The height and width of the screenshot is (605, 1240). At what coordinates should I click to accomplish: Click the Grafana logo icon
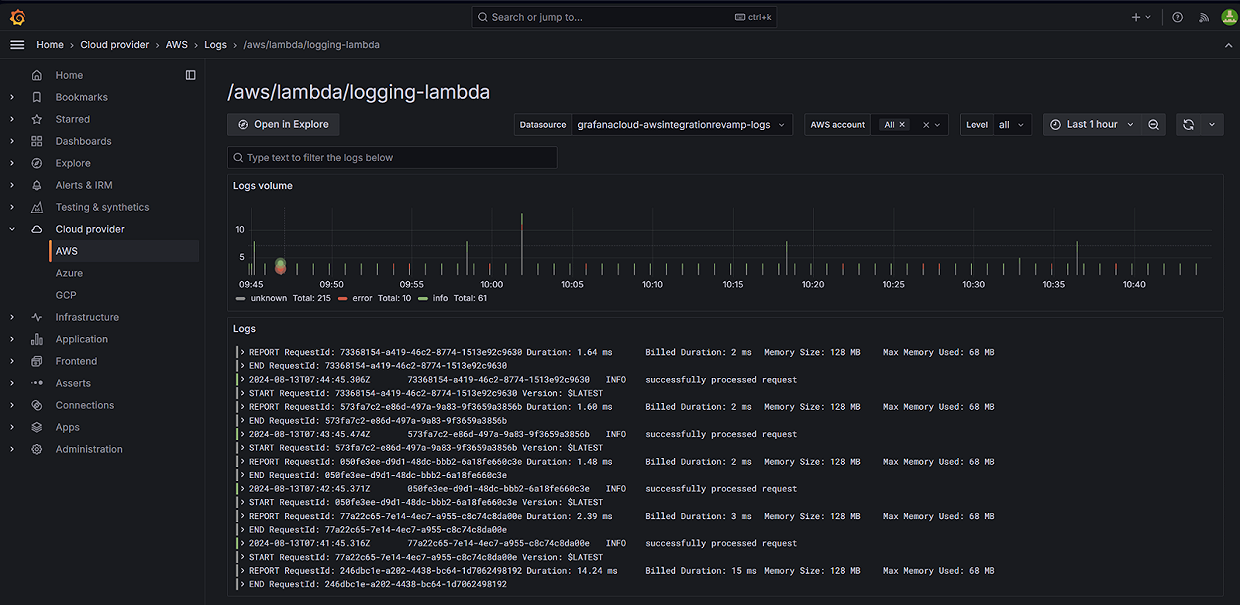[17, 17]
